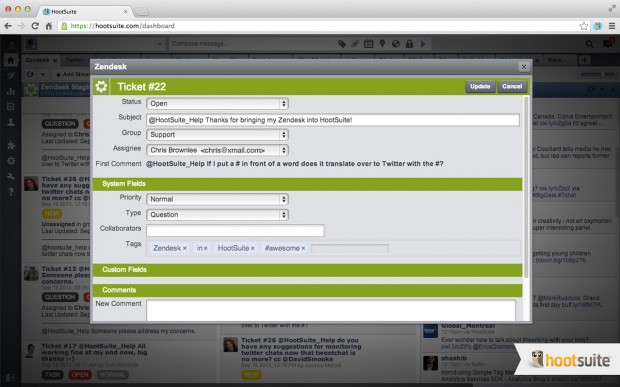Screen dimensions: 620x387
Task: Remove the HootSuite tag
Action: [x=253, y=248]
